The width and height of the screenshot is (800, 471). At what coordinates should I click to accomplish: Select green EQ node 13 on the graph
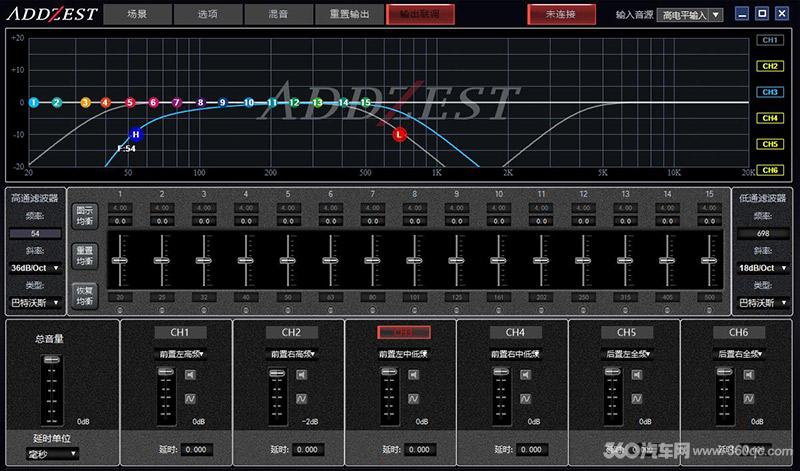pos(317,103)
